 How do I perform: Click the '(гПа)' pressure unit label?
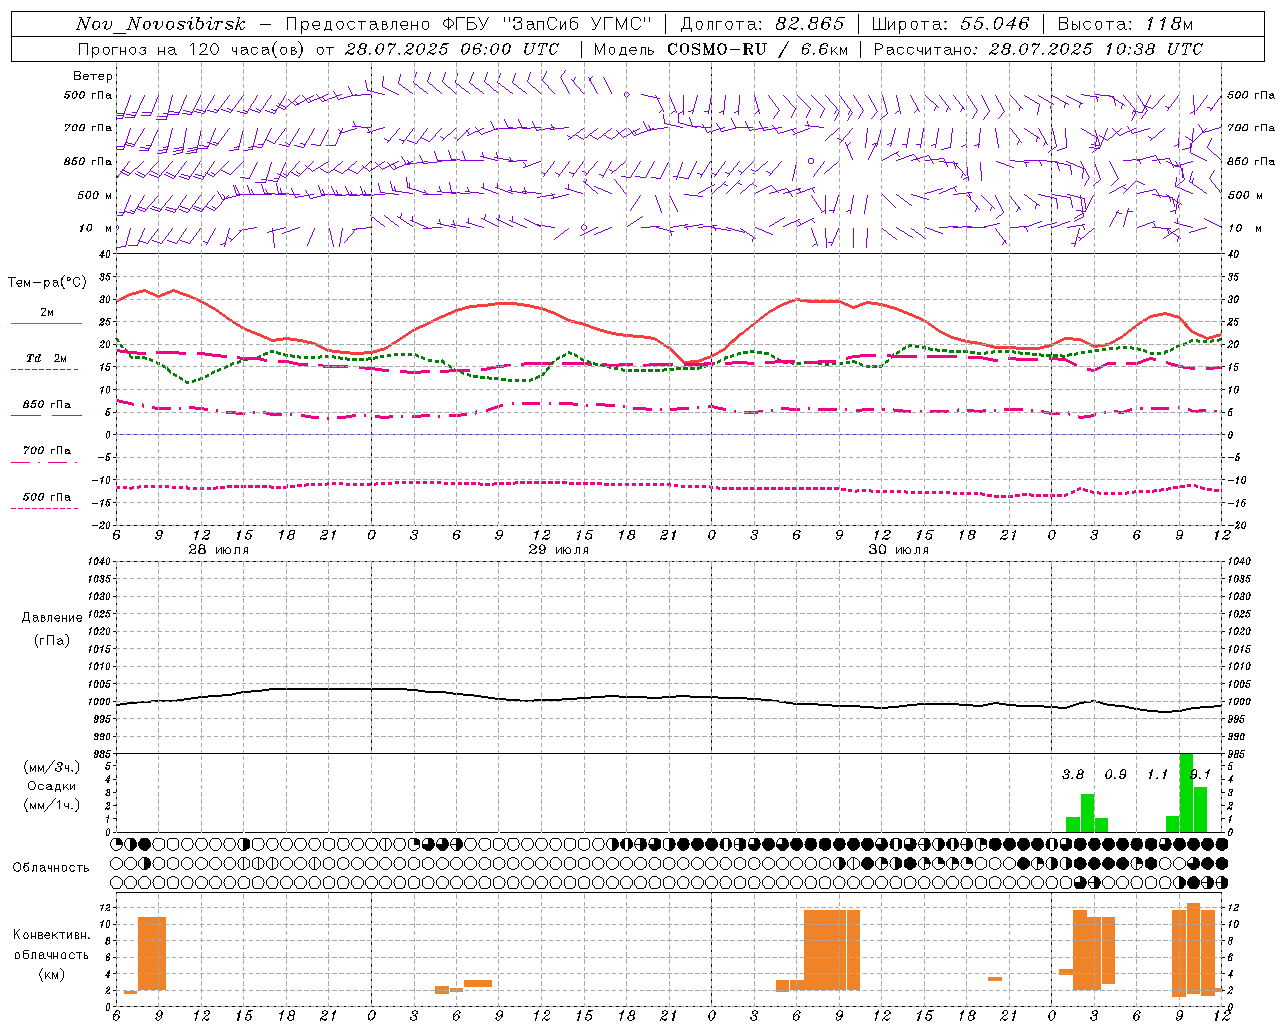point(52,640)
